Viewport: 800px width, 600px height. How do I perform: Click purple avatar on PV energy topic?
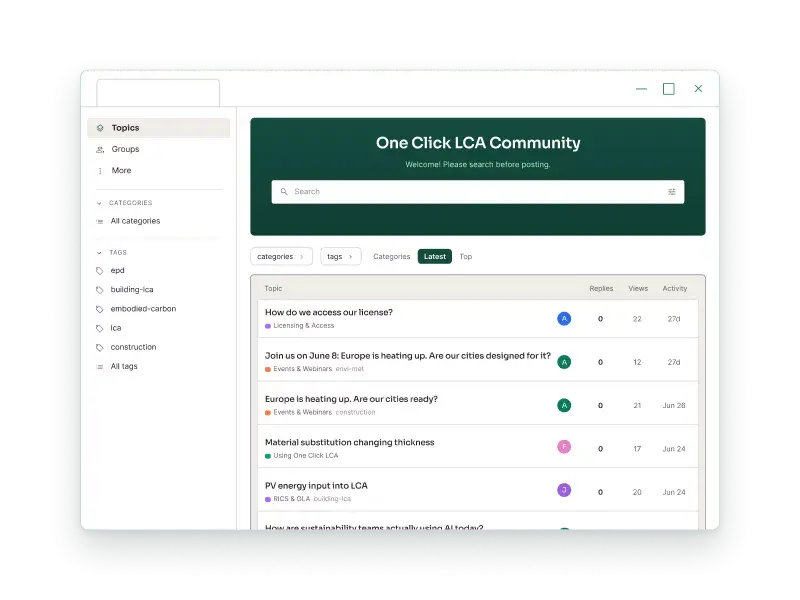coord(564,490)
